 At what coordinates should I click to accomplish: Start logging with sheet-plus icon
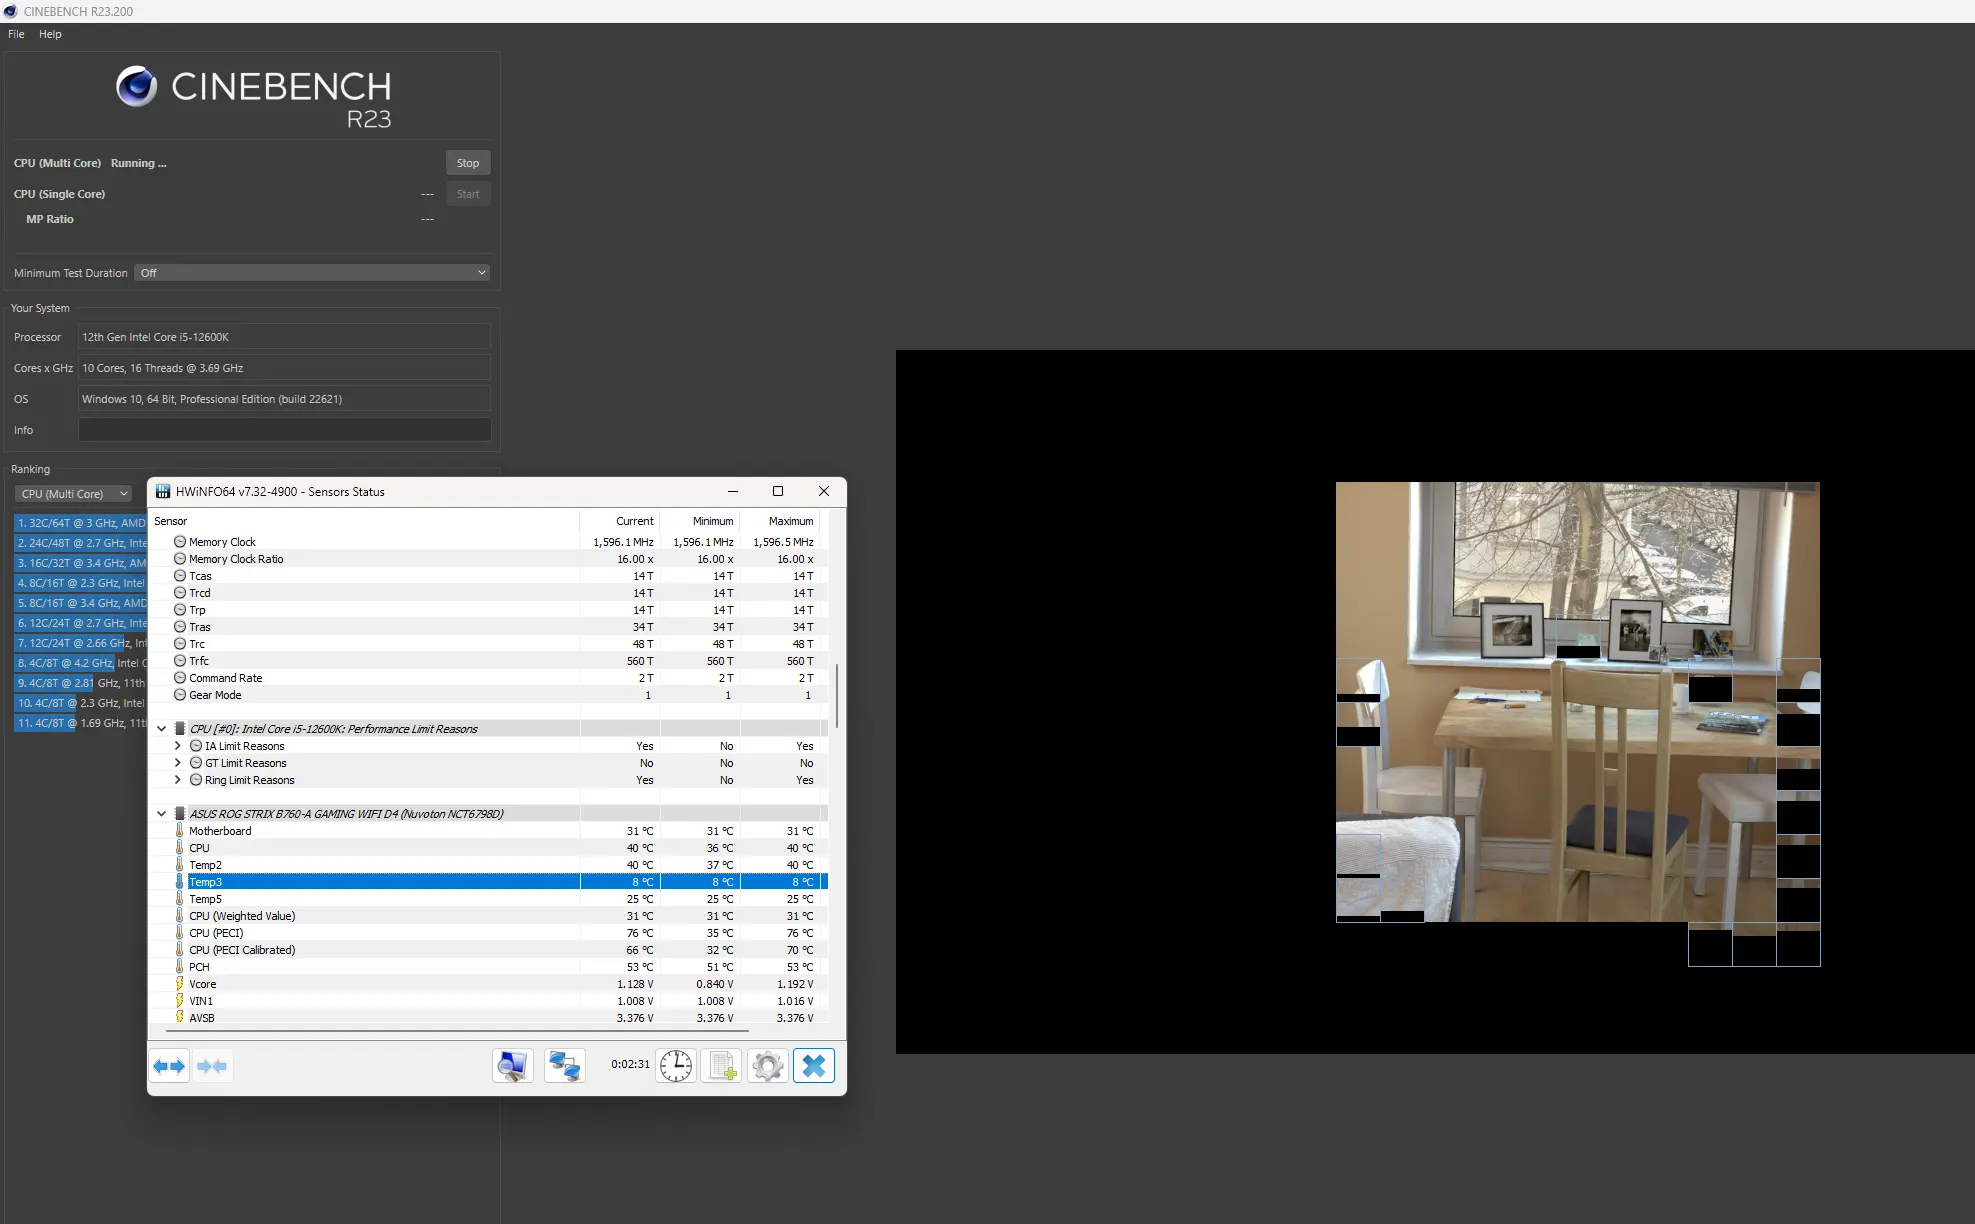tap(722, 1066)
